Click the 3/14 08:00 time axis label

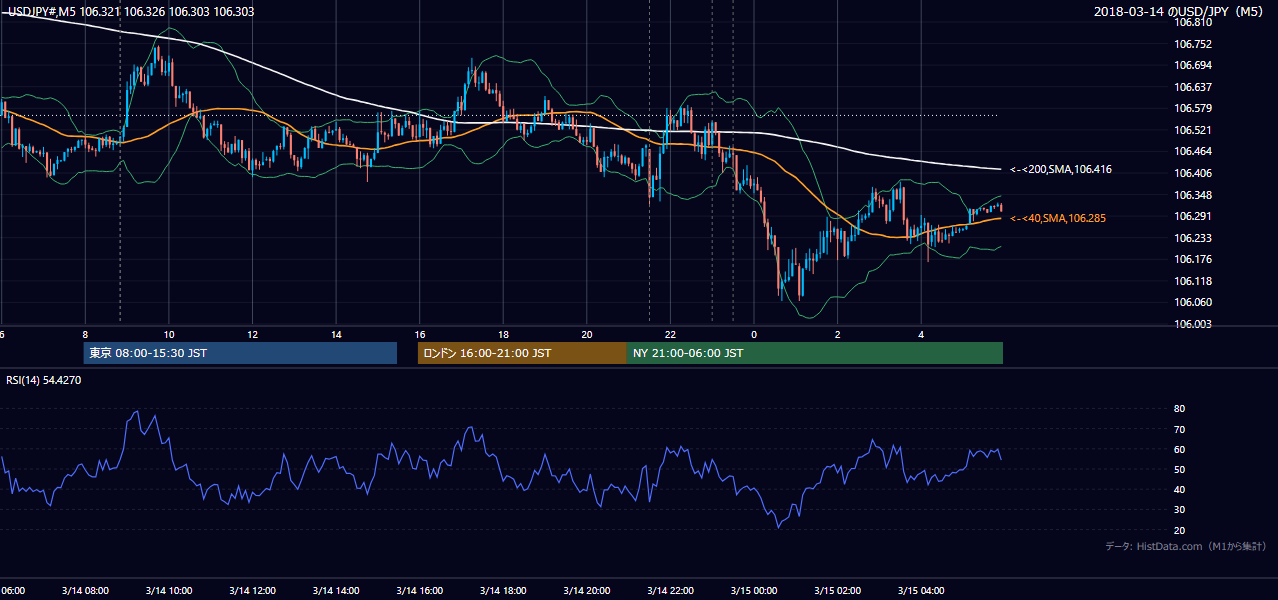tap(85, 590)
